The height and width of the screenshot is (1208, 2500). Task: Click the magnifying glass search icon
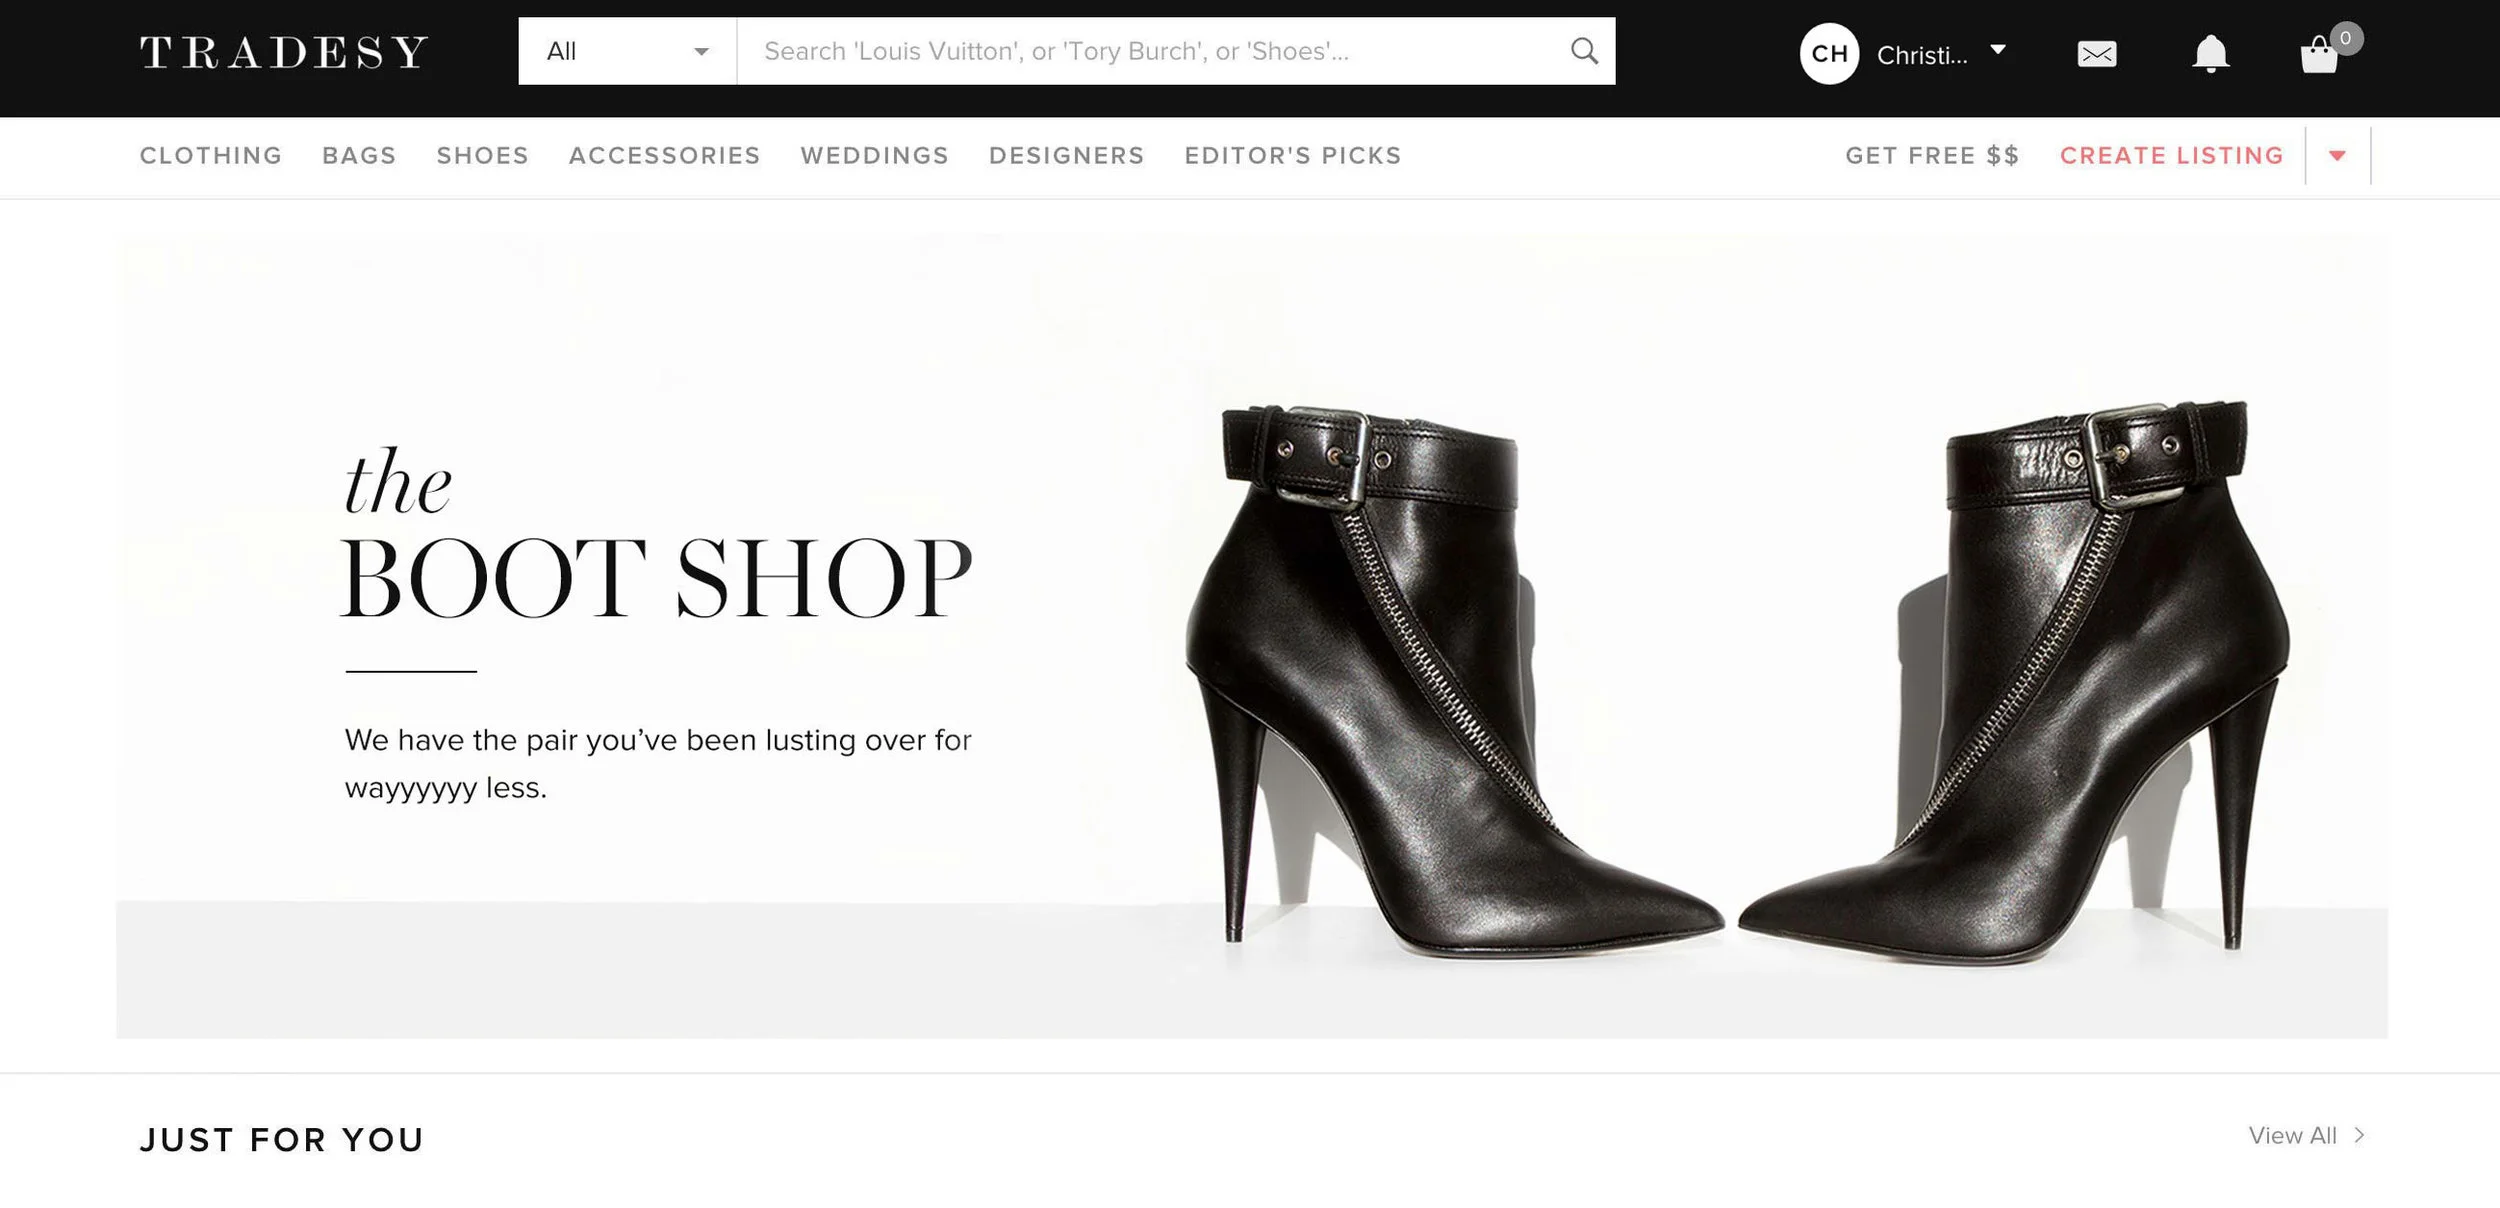1584,51
